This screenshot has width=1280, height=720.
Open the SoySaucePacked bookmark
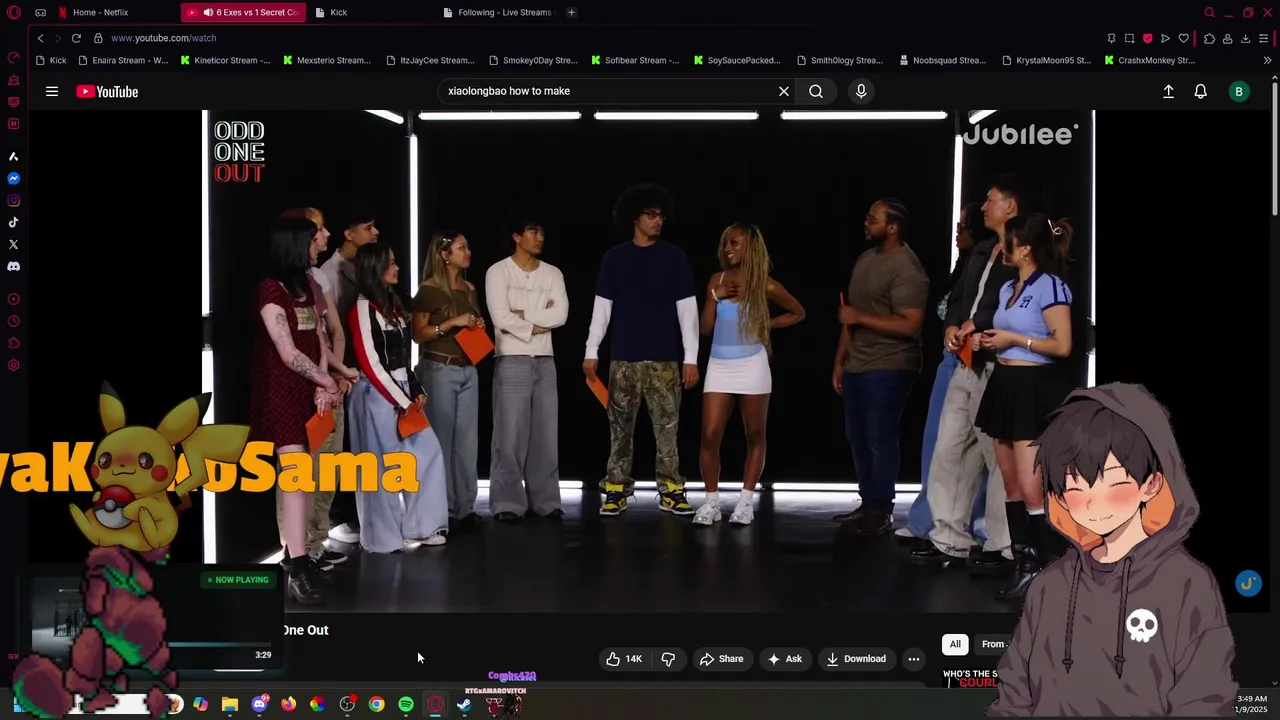click(x=736, y=60)
